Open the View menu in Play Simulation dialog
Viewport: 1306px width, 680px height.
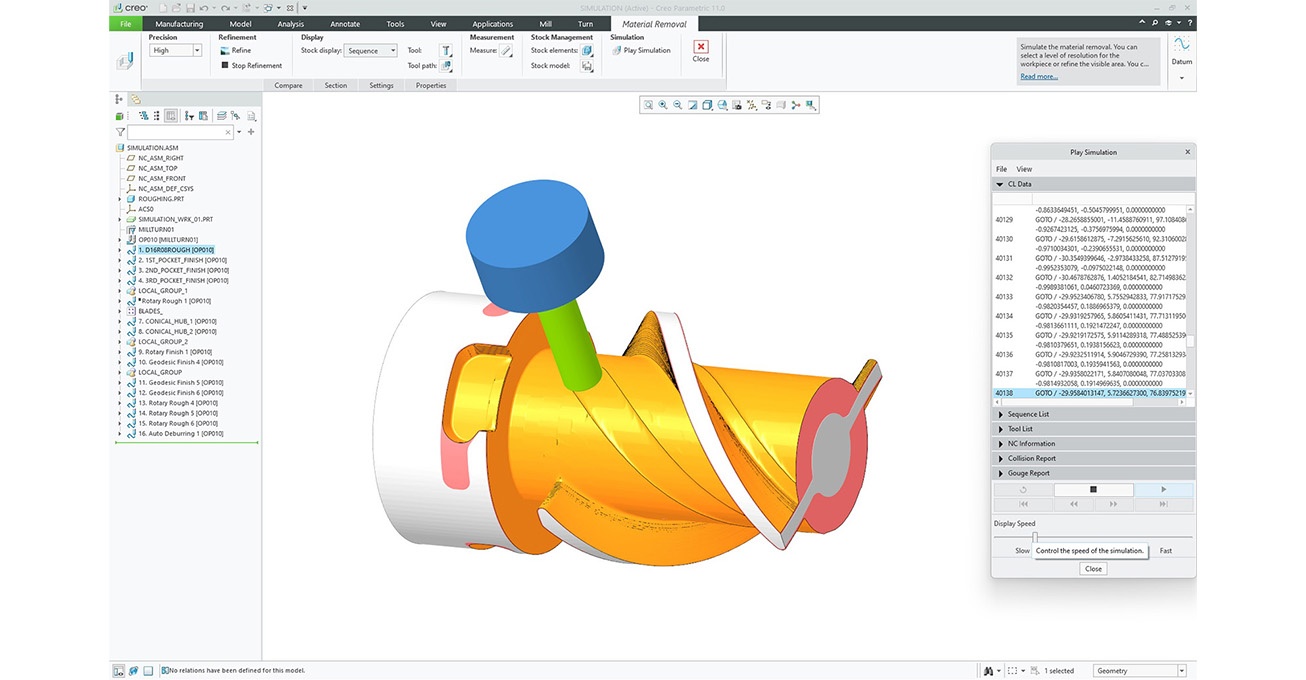[1024, 169]
